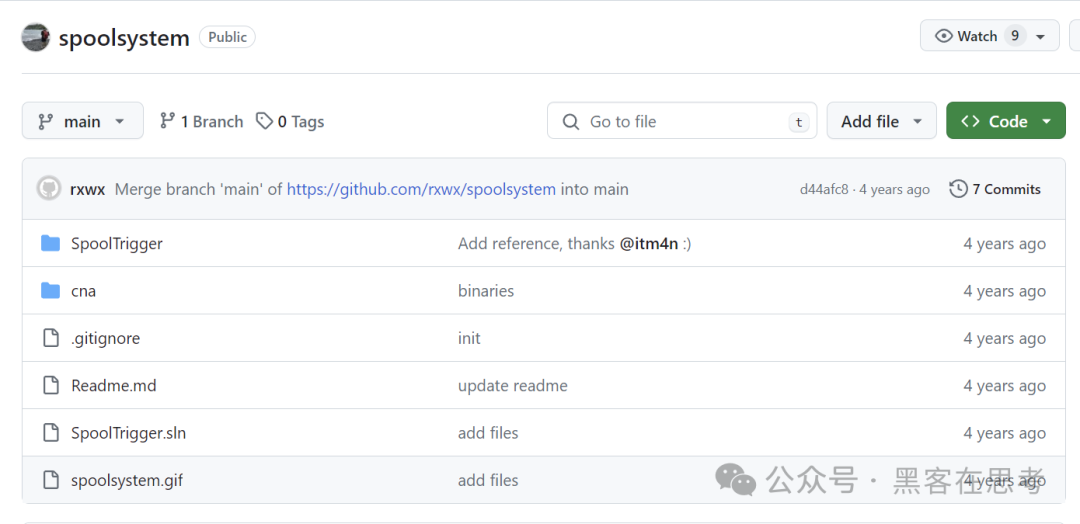Open the rxwx author link
This screenshot has height=524, width=1080.
coord(87,189)
